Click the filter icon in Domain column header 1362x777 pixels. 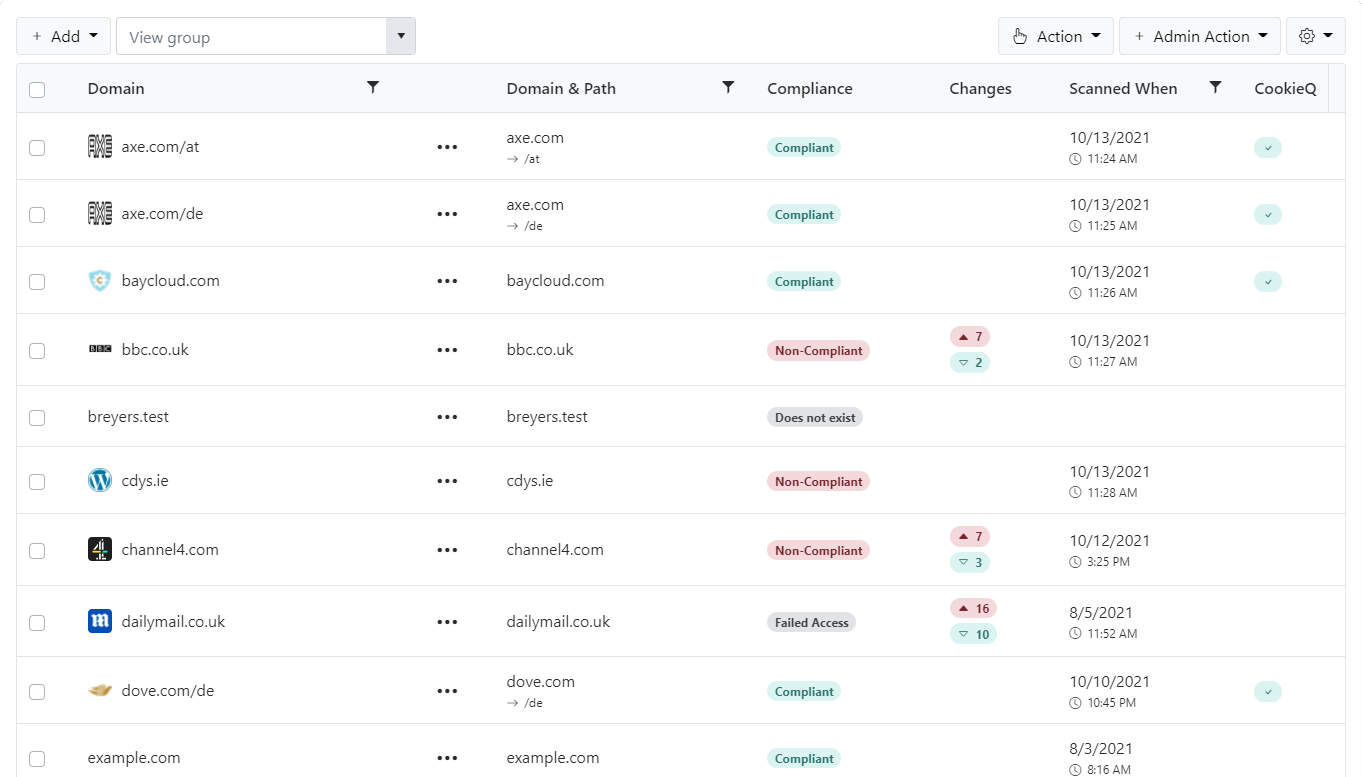pyautogui.click(x=373, y=88)
